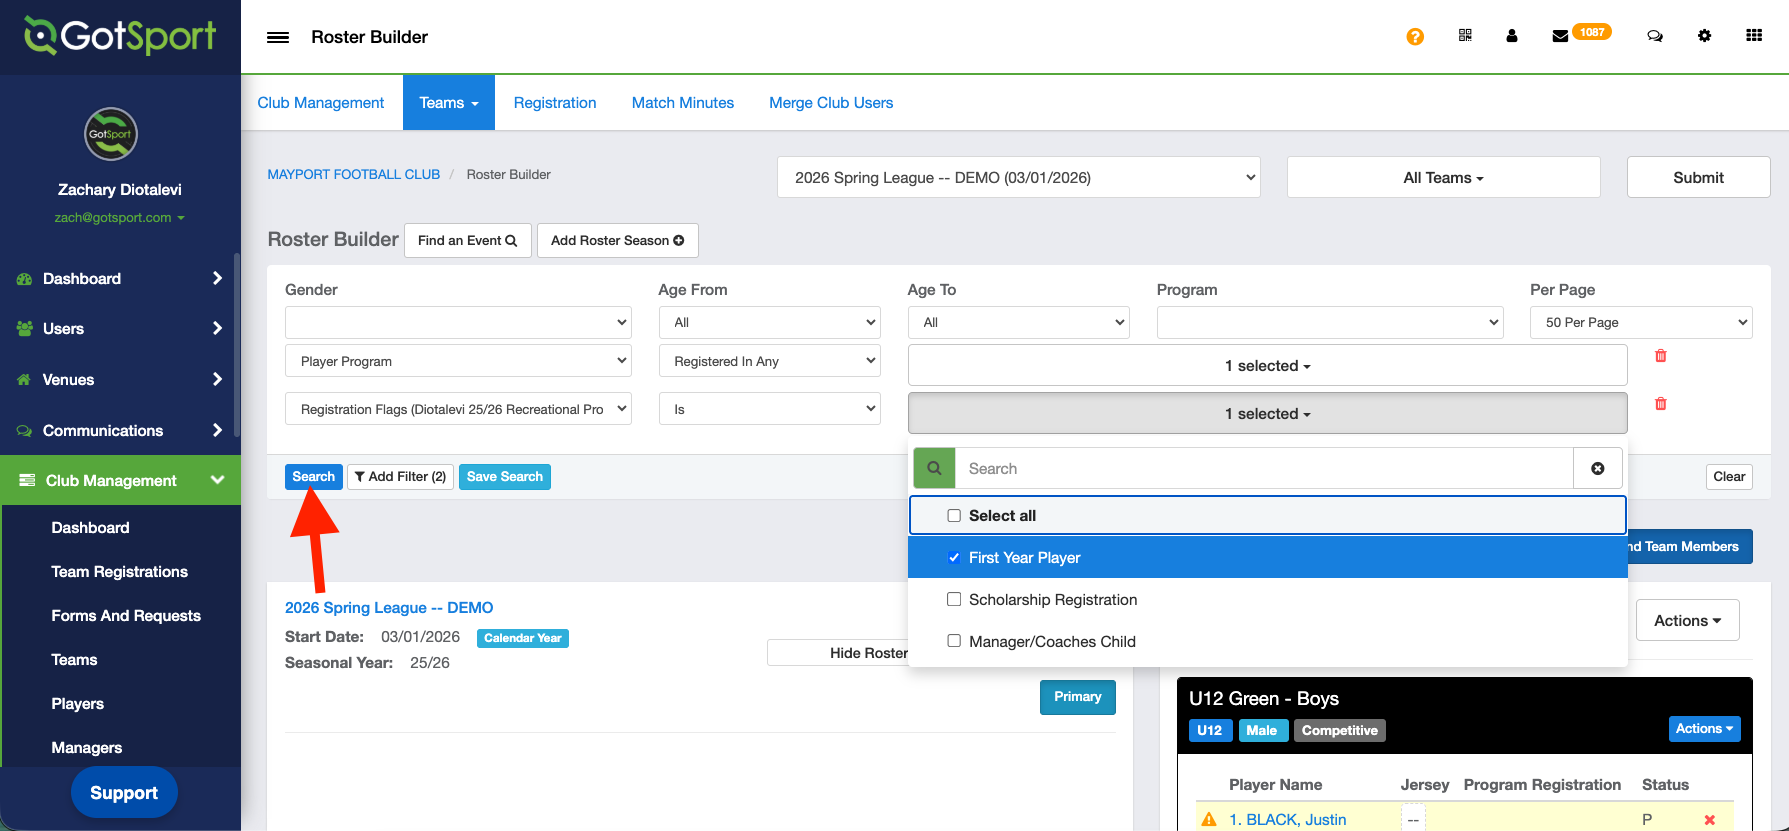The height and width of the screenshot is (831, 1789).
Task: Open the QR code icon in header
Action: [1465, 36]
